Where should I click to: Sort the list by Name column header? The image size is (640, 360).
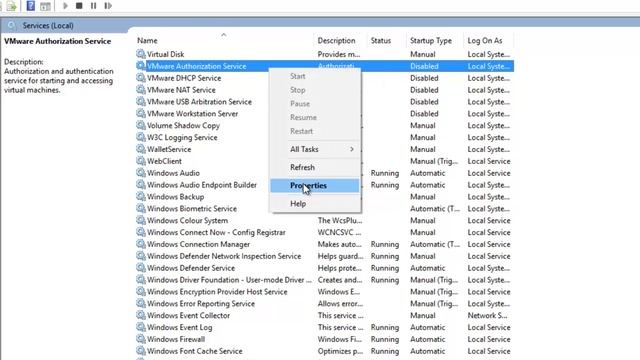pyautogui.click(x=147, y=40)
